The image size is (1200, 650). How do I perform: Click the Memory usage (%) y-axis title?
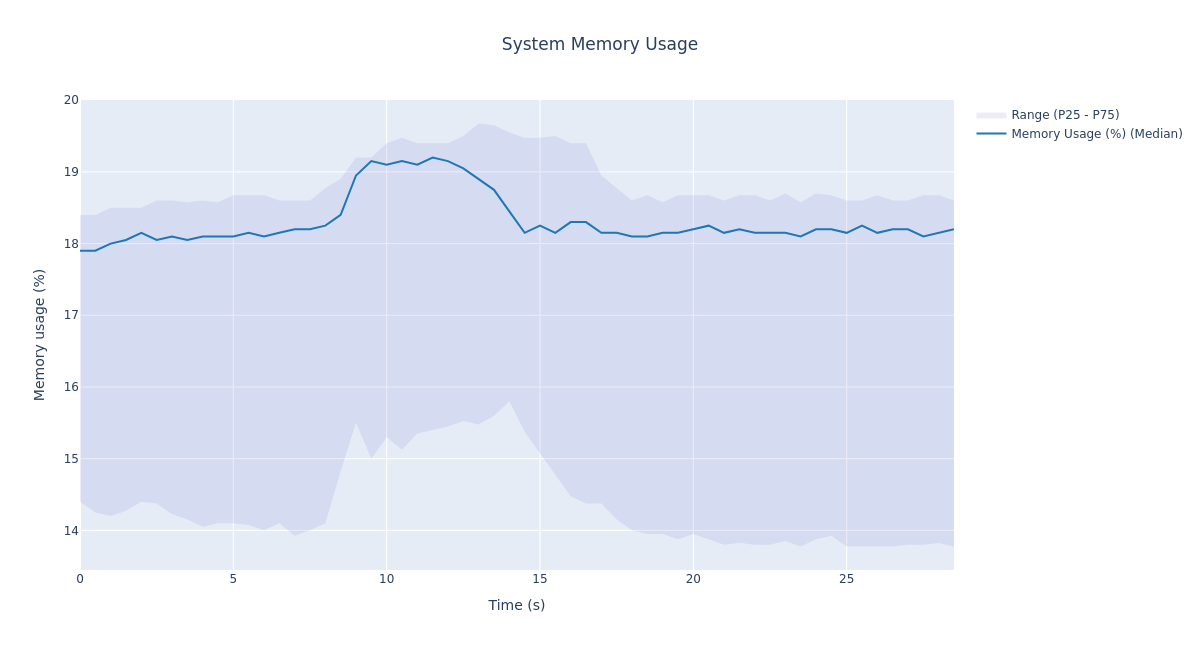click(40, 334)
